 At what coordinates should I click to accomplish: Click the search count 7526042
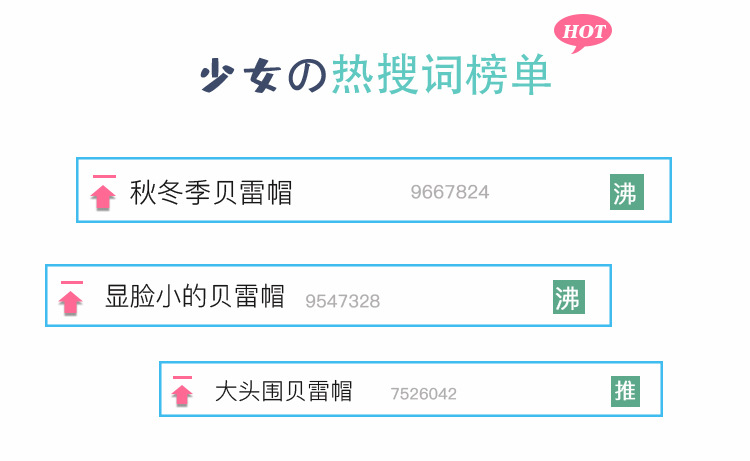click(423, 394)
